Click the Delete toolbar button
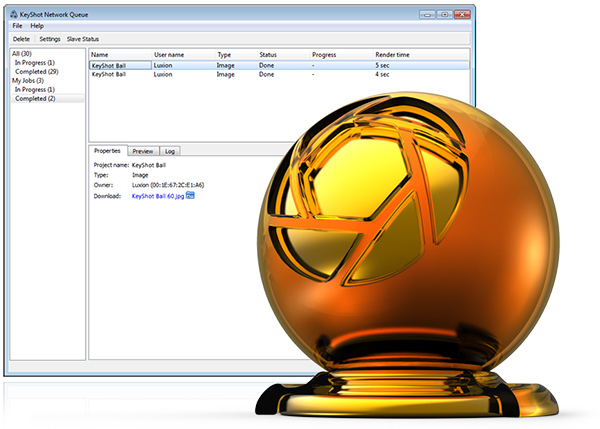The image size is (600, 429). tap(21, 39)
